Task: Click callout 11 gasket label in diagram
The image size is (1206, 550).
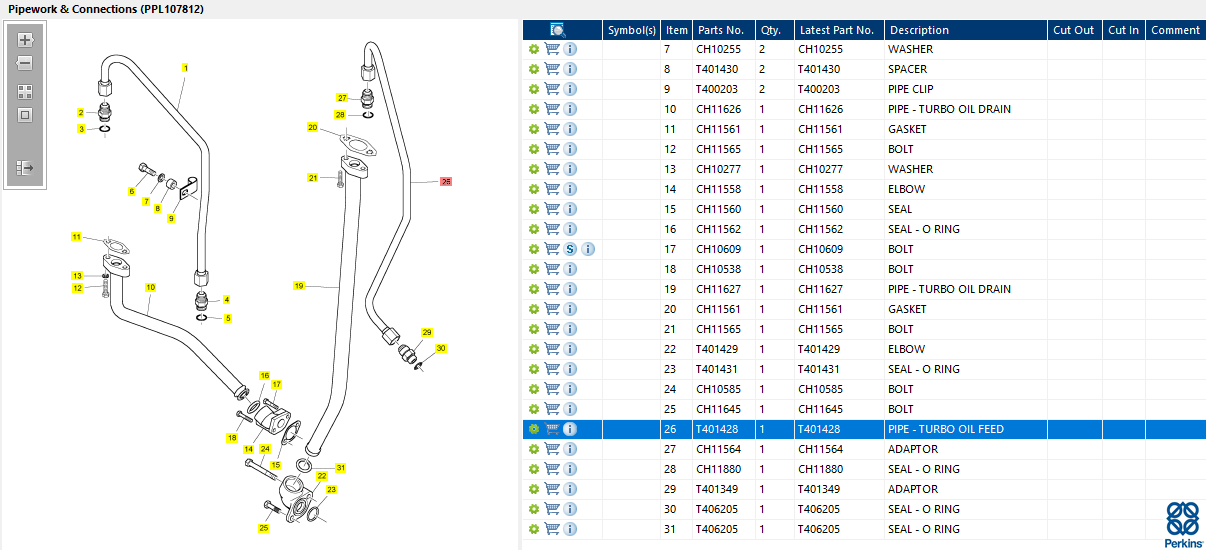Action: point(76,237)
